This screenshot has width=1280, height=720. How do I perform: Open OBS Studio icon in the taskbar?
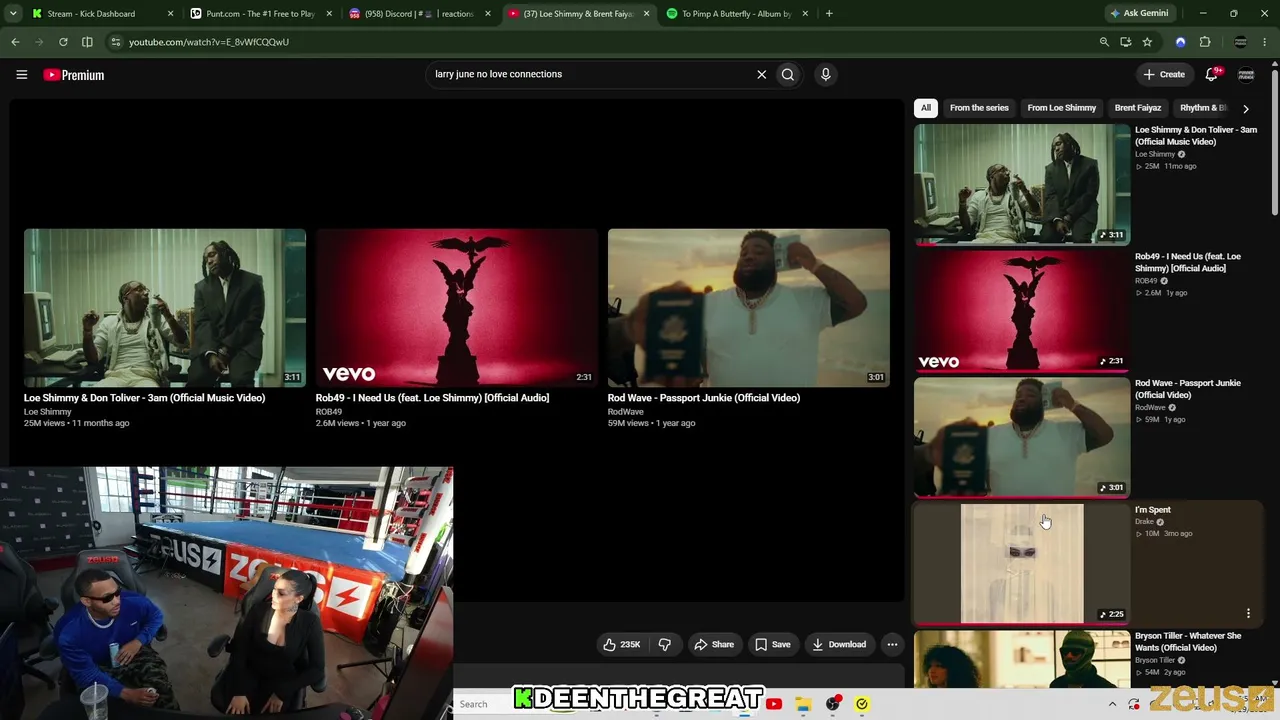[832, 704]
